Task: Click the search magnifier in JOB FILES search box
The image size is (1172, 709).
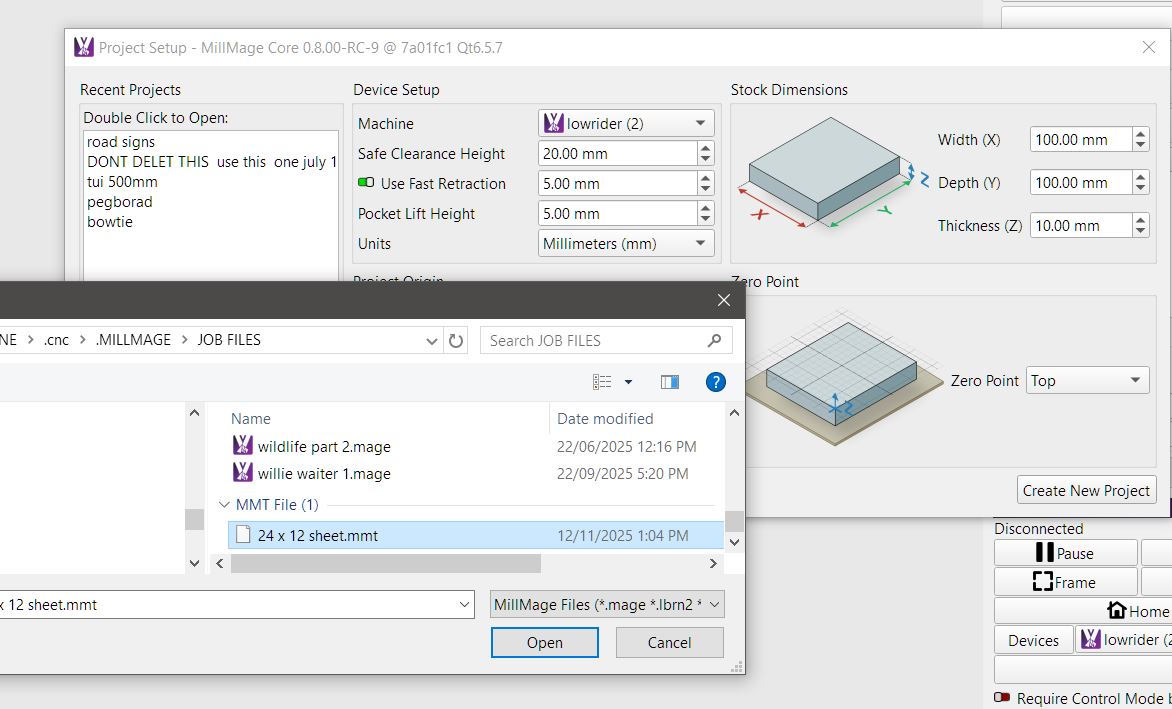Action: point(714,341)
